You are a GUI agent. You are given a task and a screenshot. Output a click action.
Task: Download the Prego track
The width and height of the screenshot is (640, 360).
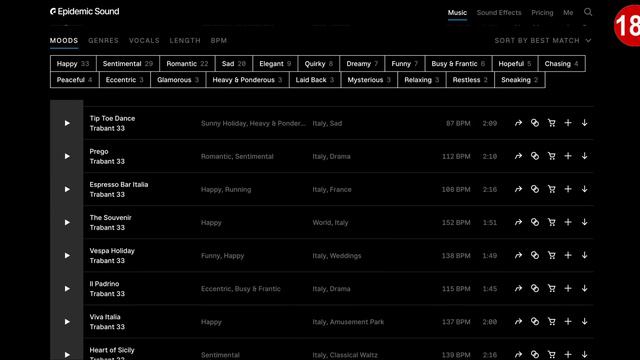(584, 156)
